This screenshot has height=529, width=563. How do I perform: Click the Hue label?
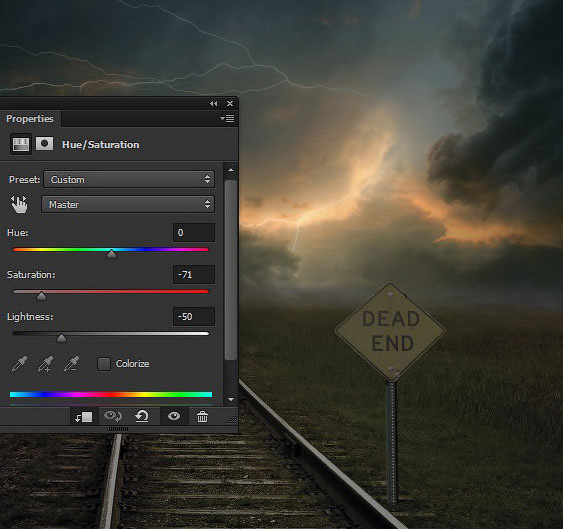18,233
